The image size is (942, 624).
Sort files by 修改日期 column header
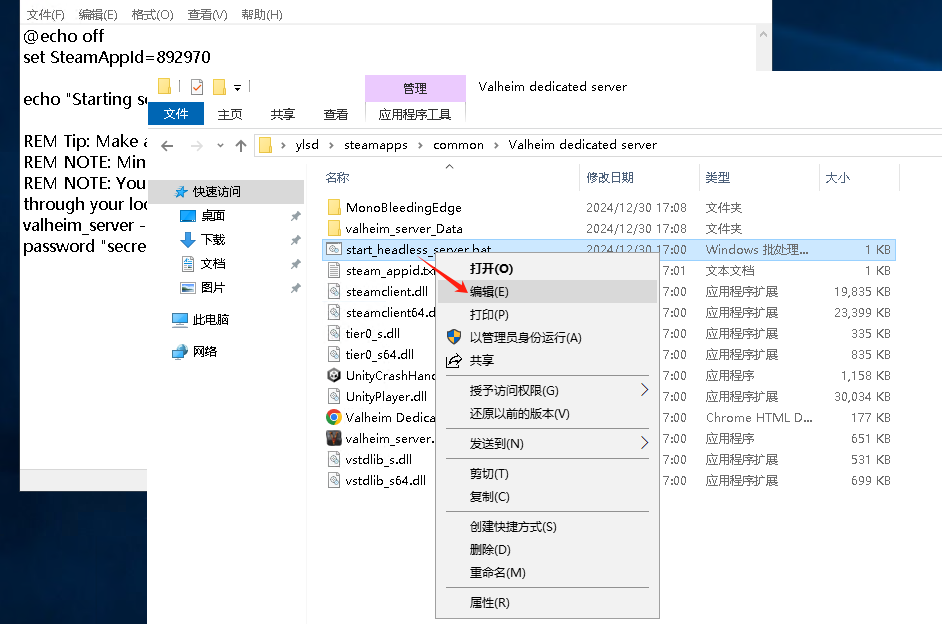[x=640, y=177]
